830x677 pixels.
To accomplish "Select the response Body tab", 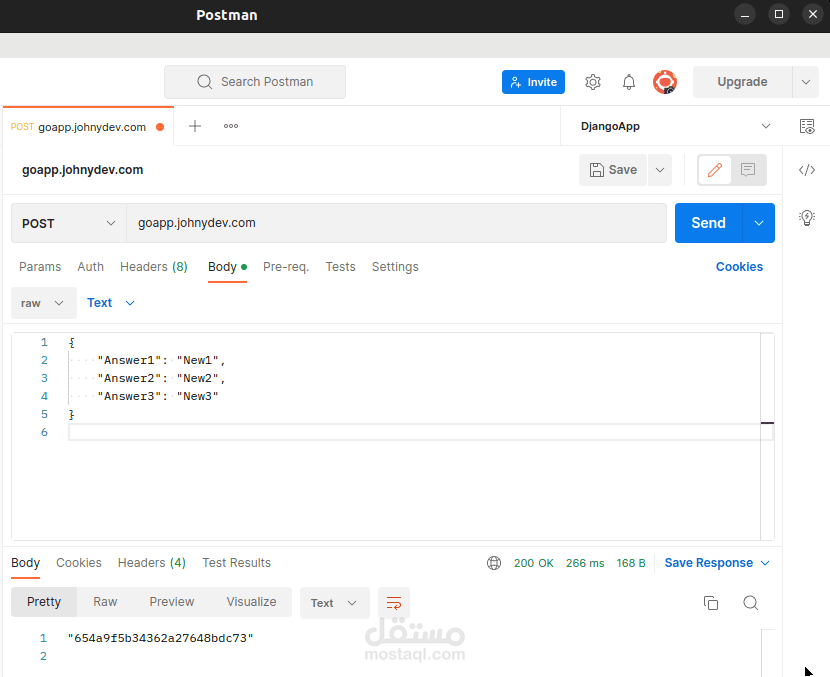I will (25, 563).
